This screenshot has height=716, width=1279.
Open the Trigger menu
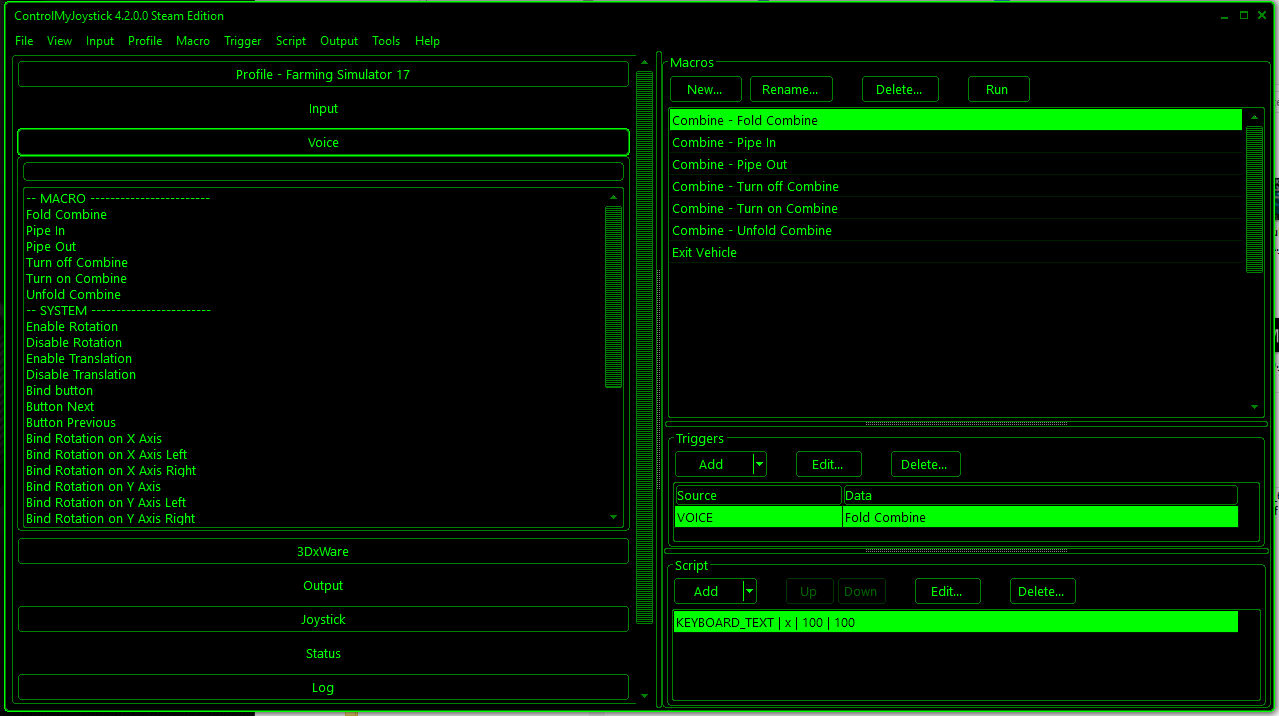242,41
